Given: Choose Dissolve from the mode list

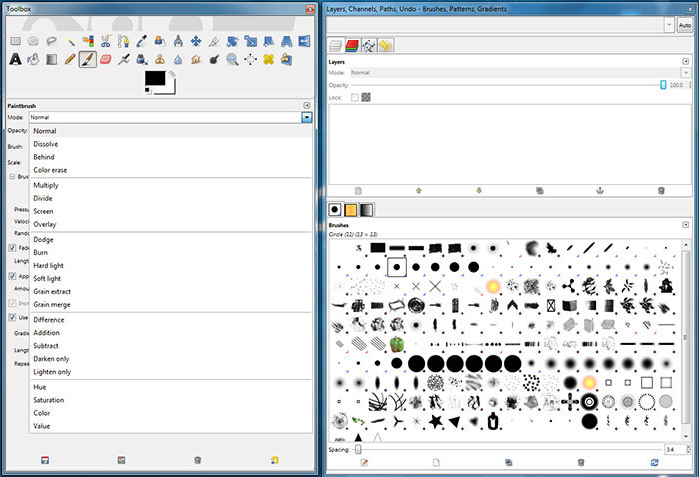Looking at the screenshot, I should (171, 144).
